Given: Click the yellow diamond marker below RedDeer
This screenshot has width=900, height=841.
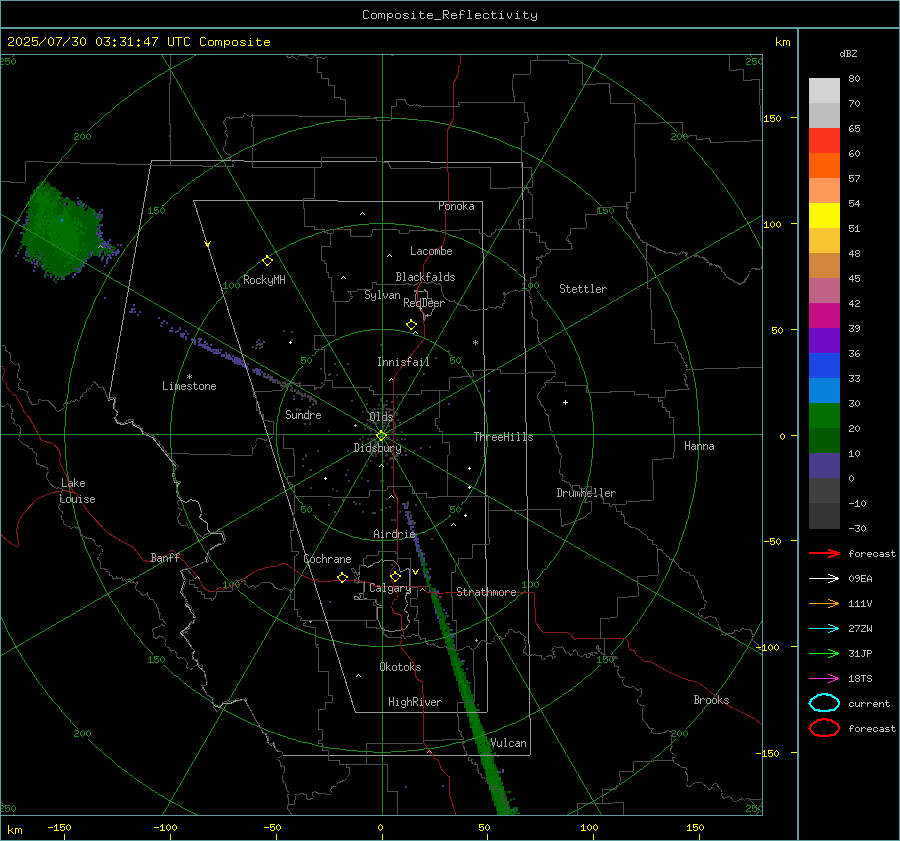Looking at the screenshot, I should [411, 325].
